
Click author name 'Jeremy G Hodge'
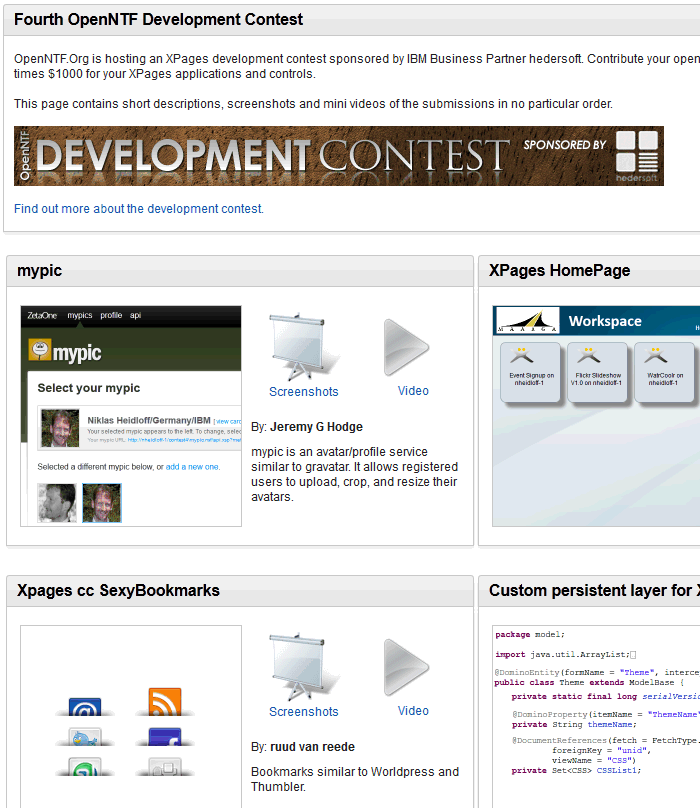(x=316, y=427)
